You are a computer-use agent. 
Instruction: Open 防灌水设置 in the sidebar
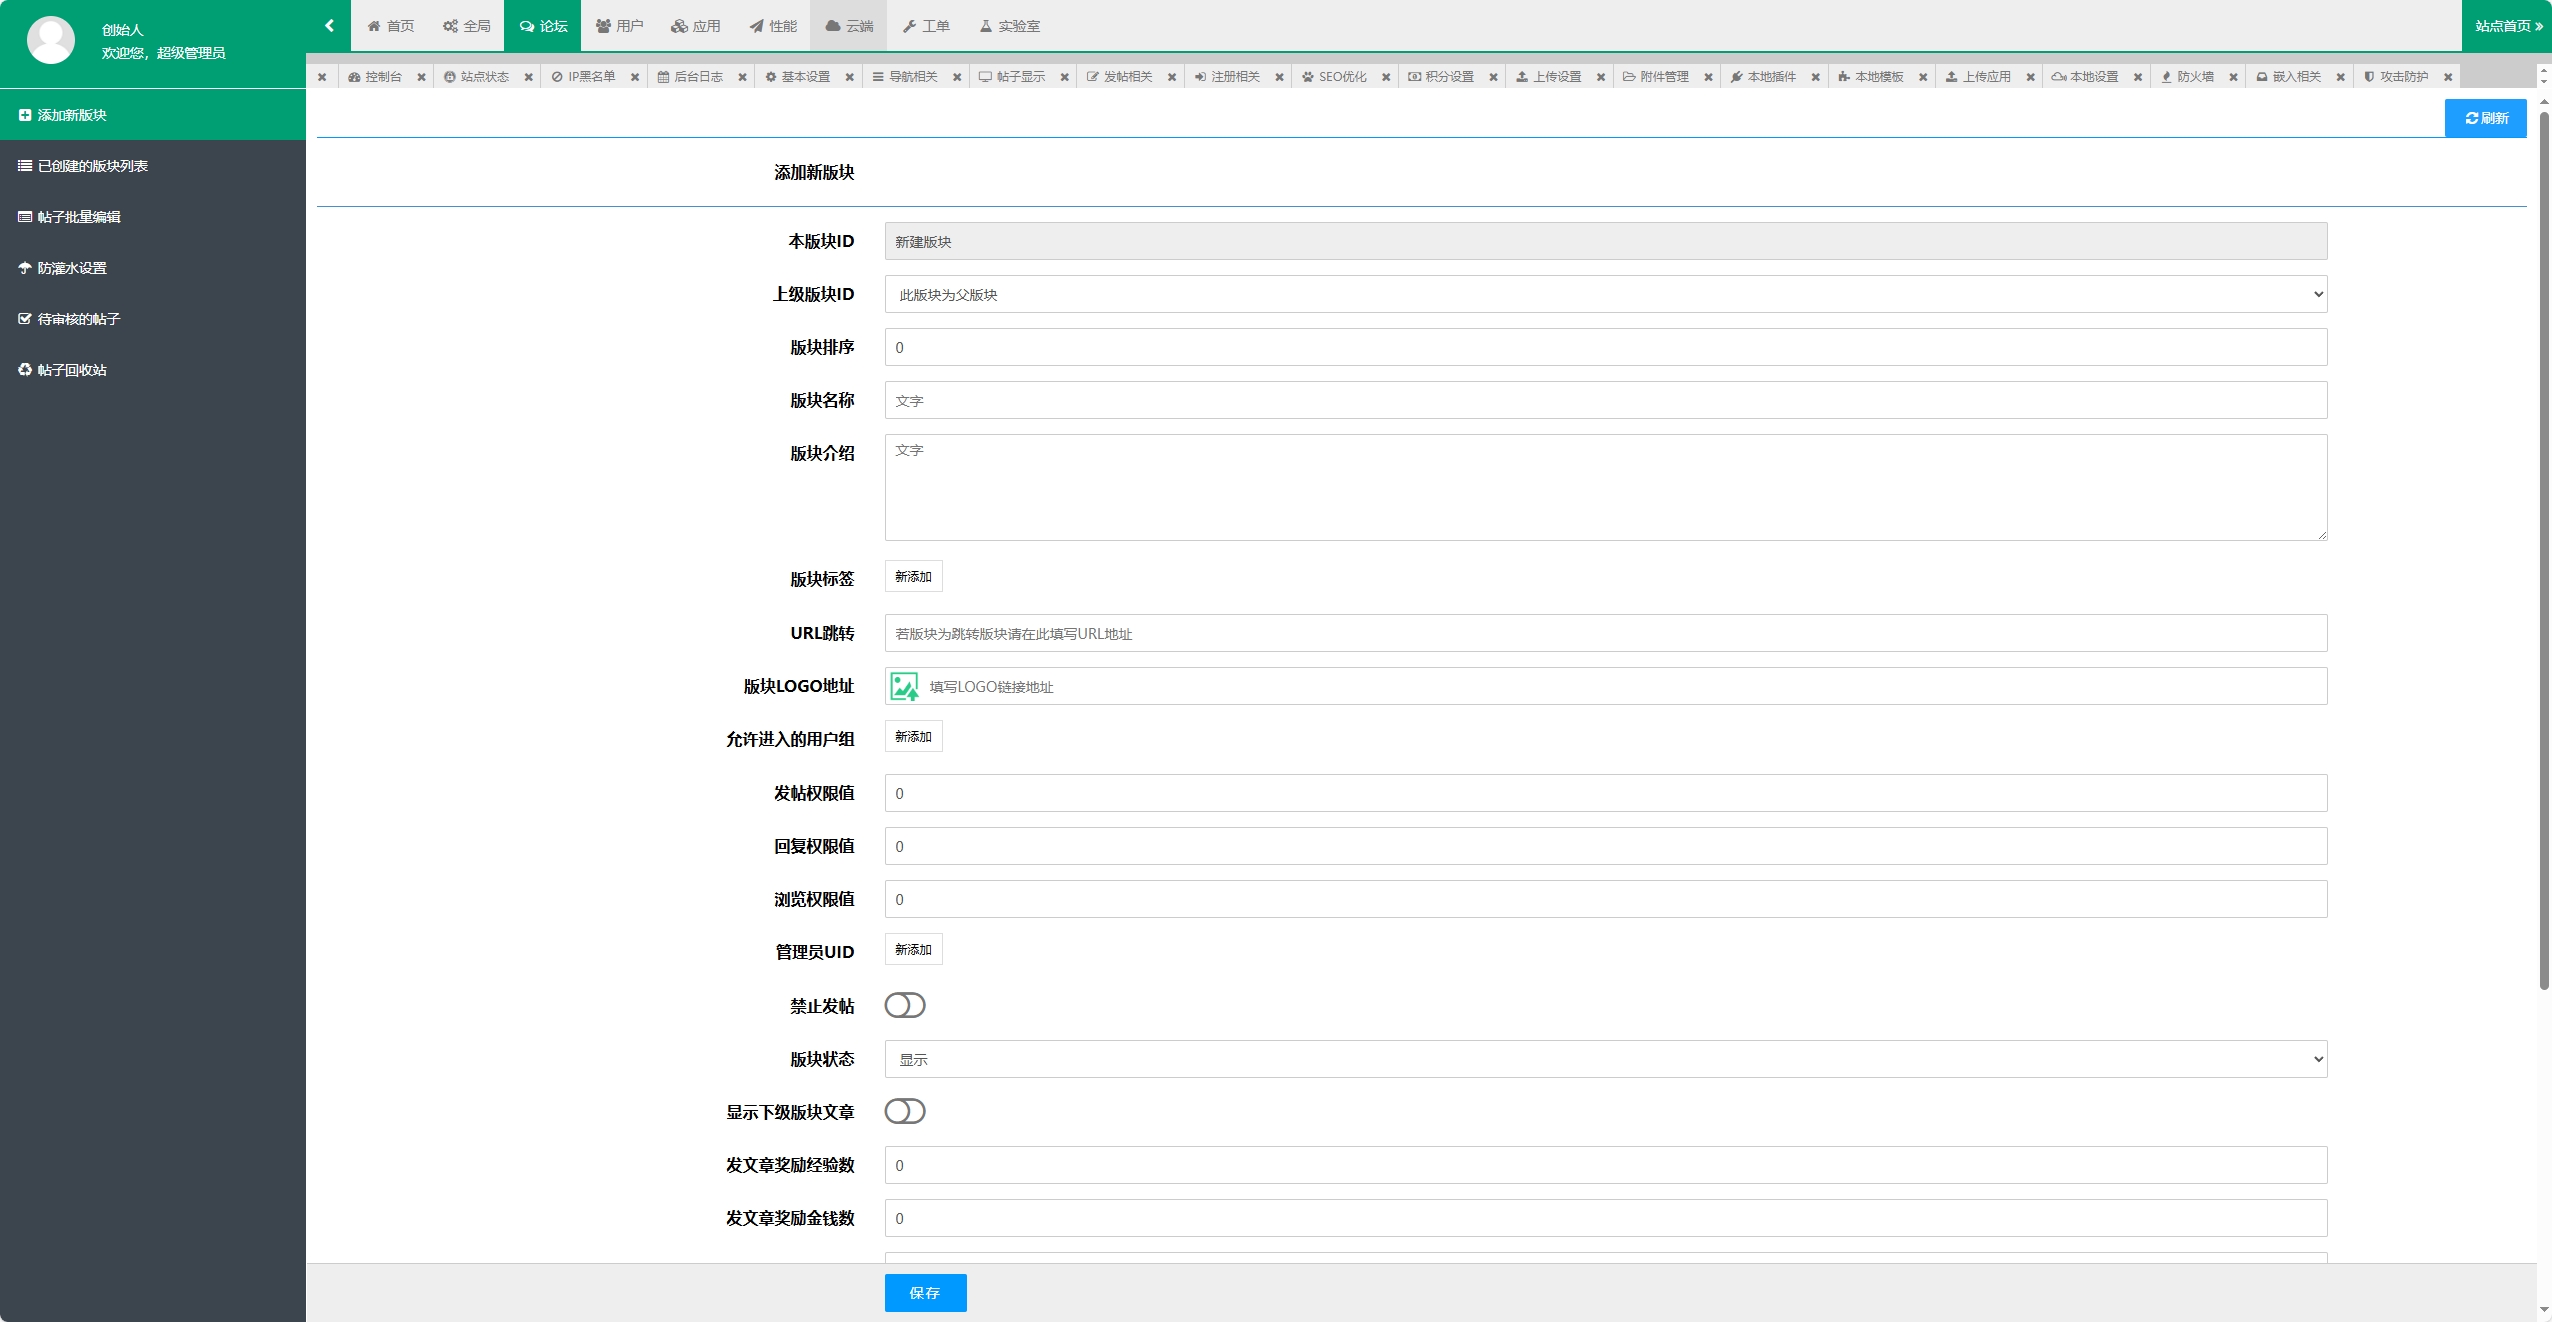[153, 268]
